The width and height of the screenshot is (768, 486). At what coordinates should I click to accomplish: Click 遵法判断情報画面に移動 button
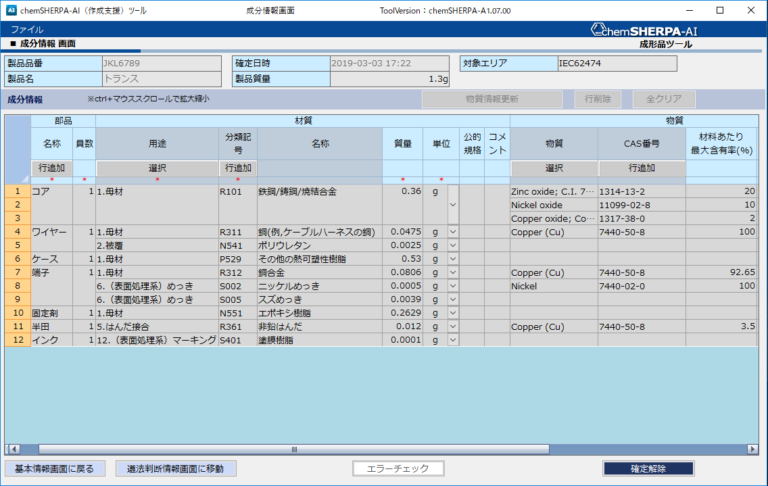pos(176,468)
